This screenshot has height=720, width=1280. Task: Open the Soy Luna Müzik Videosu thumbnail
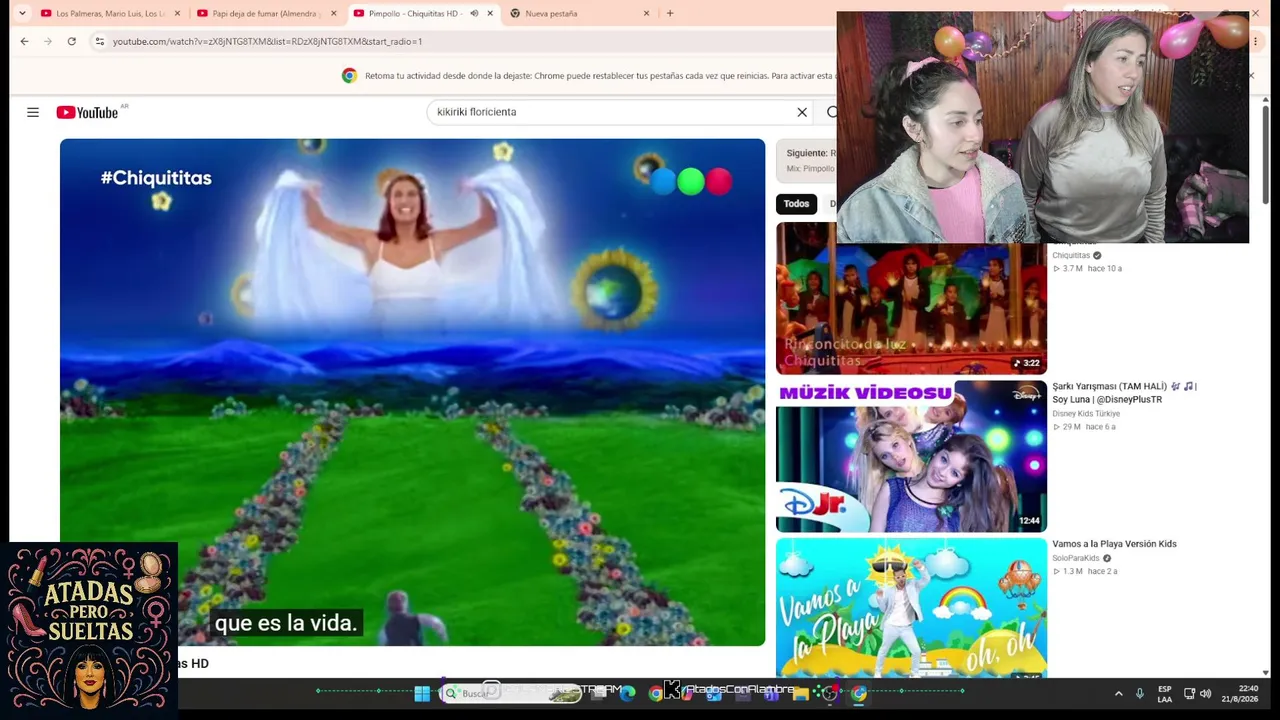911,456
